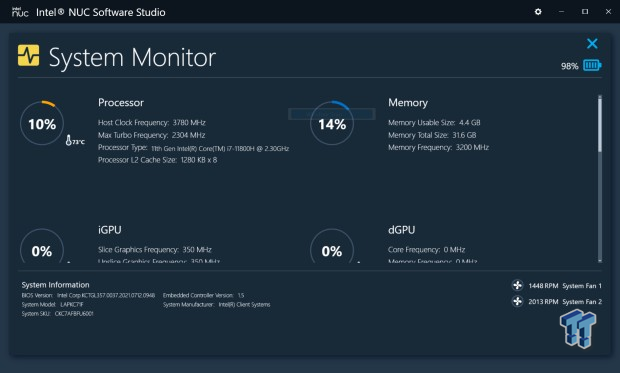The image size is (620, 373).
Task: Click the System Monitor title text
Action: [x=132, y=57]
